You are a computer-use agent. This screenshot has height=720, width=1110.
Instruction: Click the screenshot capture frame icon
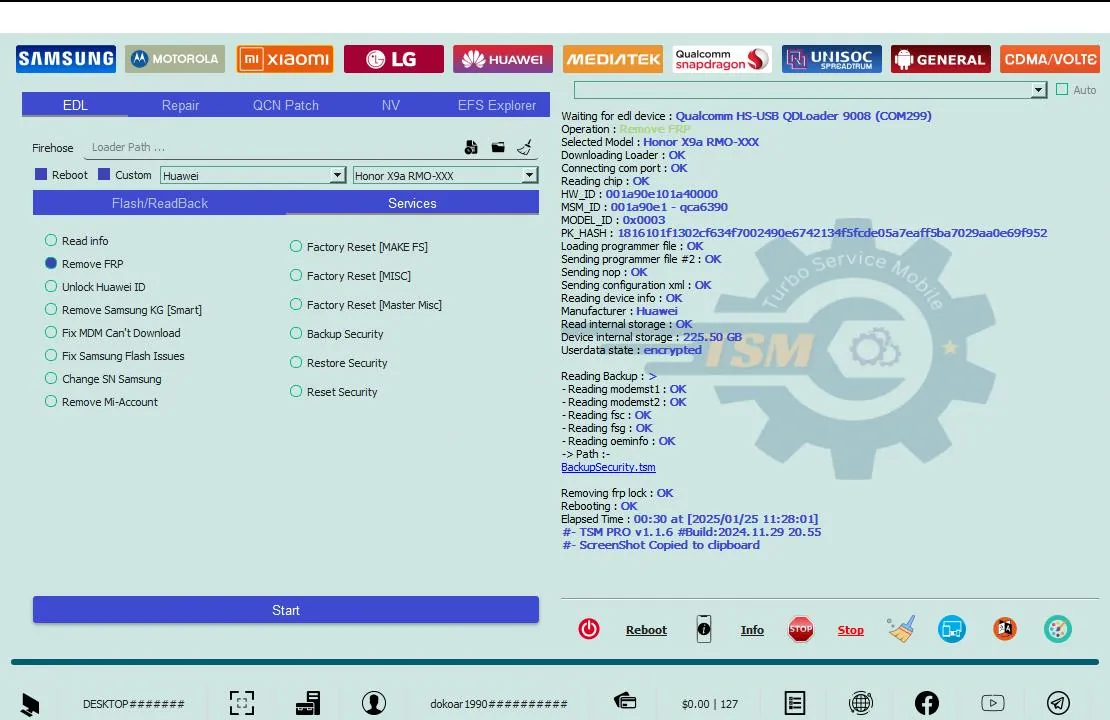[x=241, y=703]
